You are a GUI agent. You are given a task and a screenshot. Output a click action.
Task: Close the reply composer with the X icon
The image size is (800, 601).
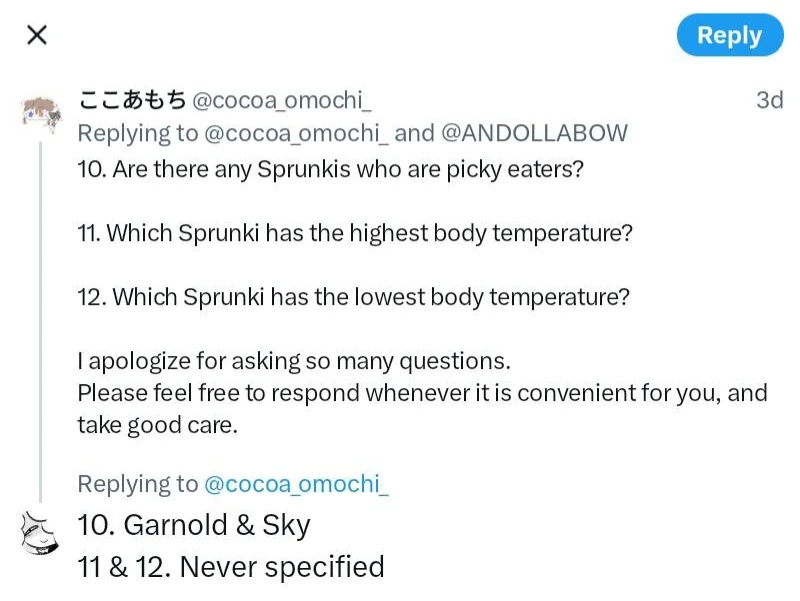37,36
